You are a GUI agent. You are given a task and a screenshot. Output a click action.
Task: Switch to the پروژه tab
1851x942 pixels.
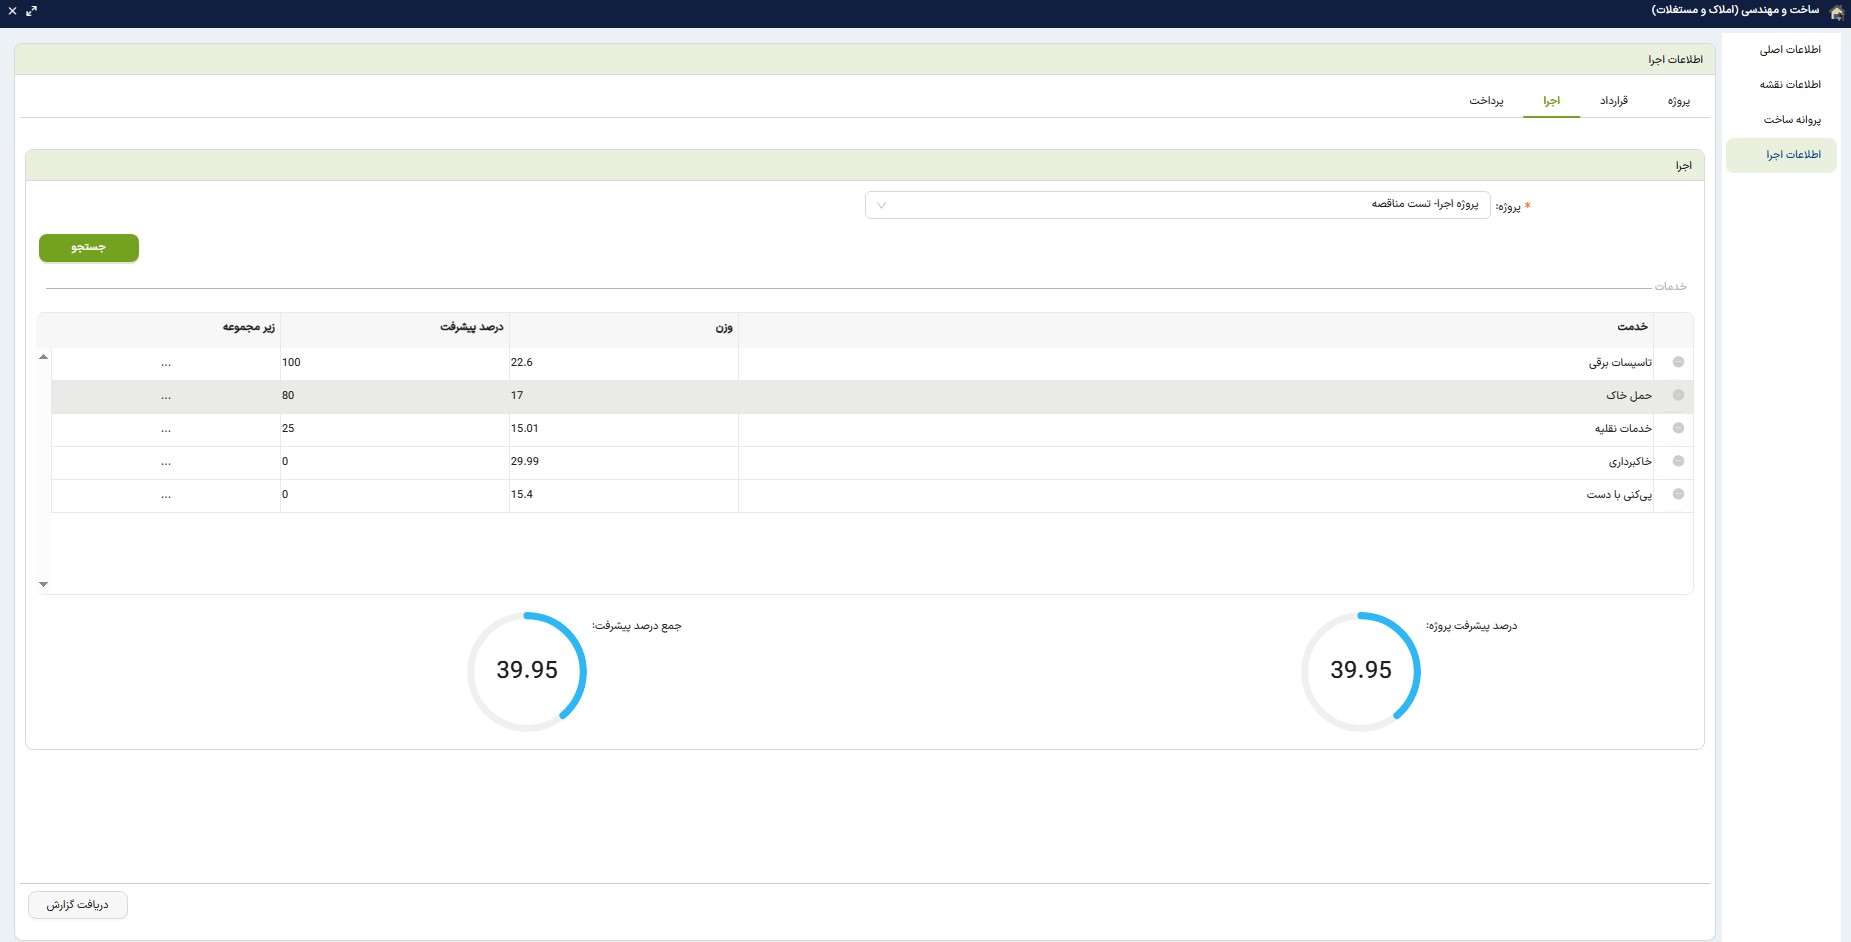tap(1678, 101)
